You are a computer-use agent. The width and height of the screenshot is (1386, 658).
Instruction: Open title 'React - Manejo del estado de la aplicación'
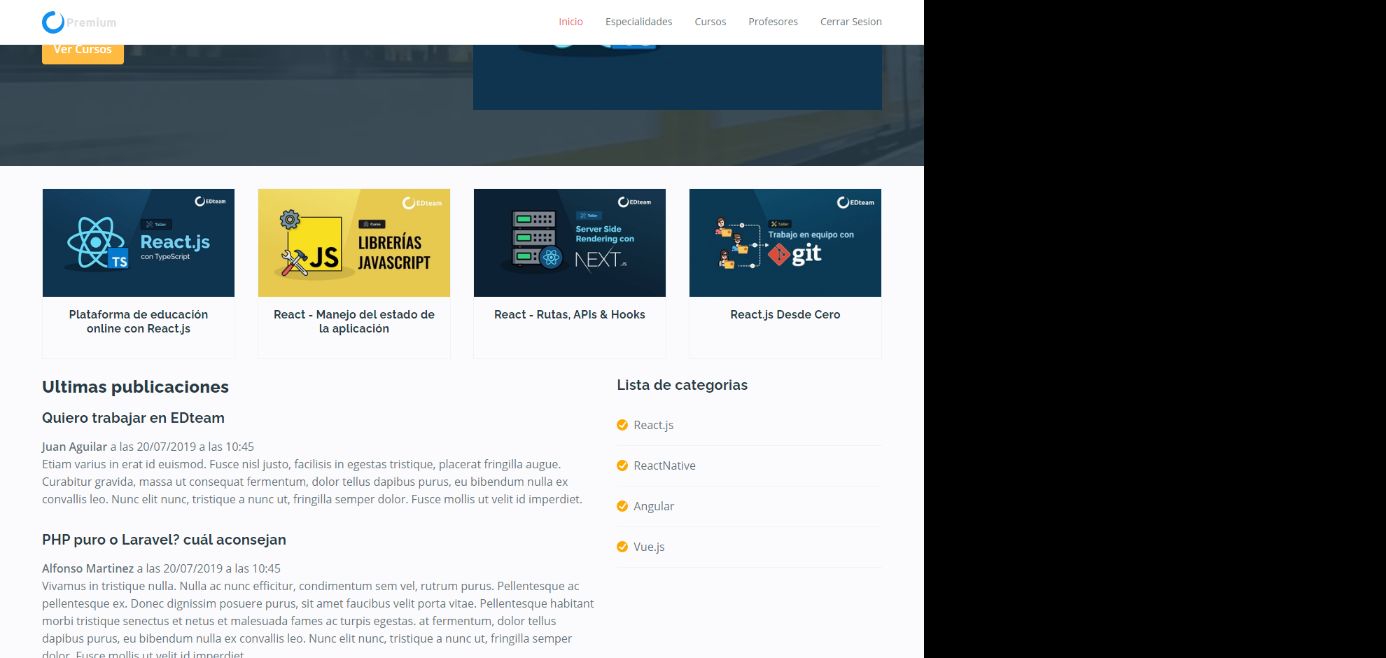(354, 321)
